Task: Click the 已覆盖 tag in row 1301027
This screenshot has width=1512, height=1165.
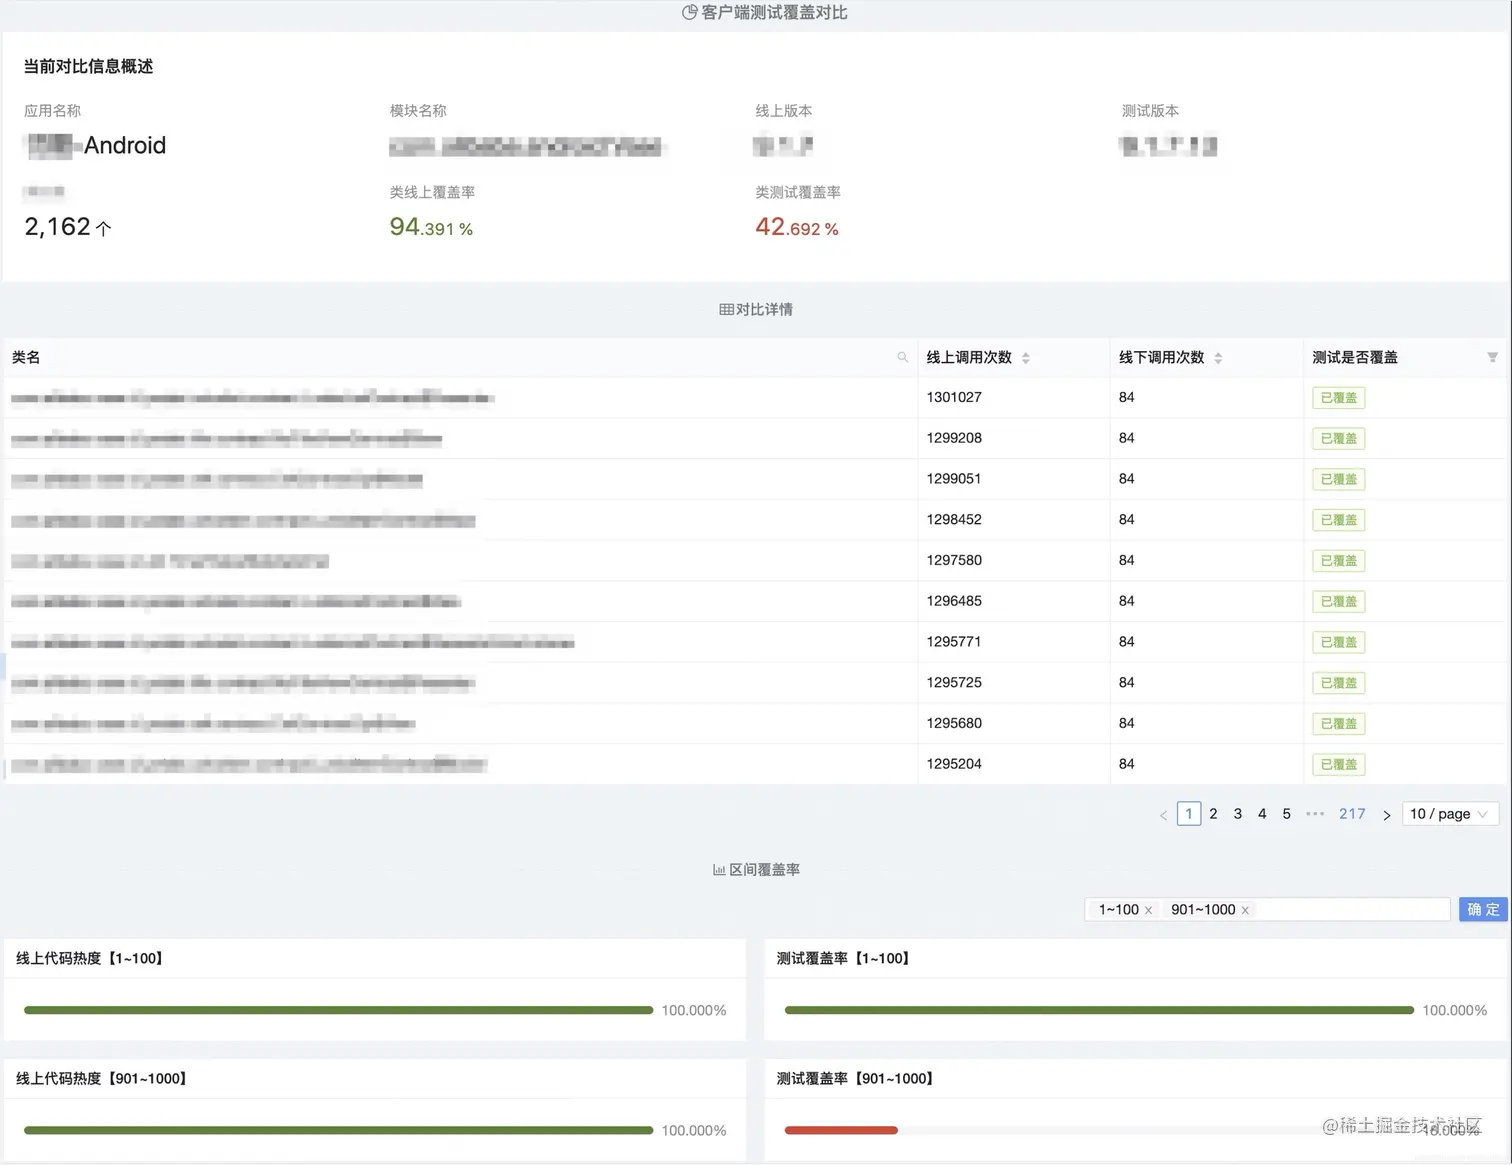Action: pos(1338,398)
